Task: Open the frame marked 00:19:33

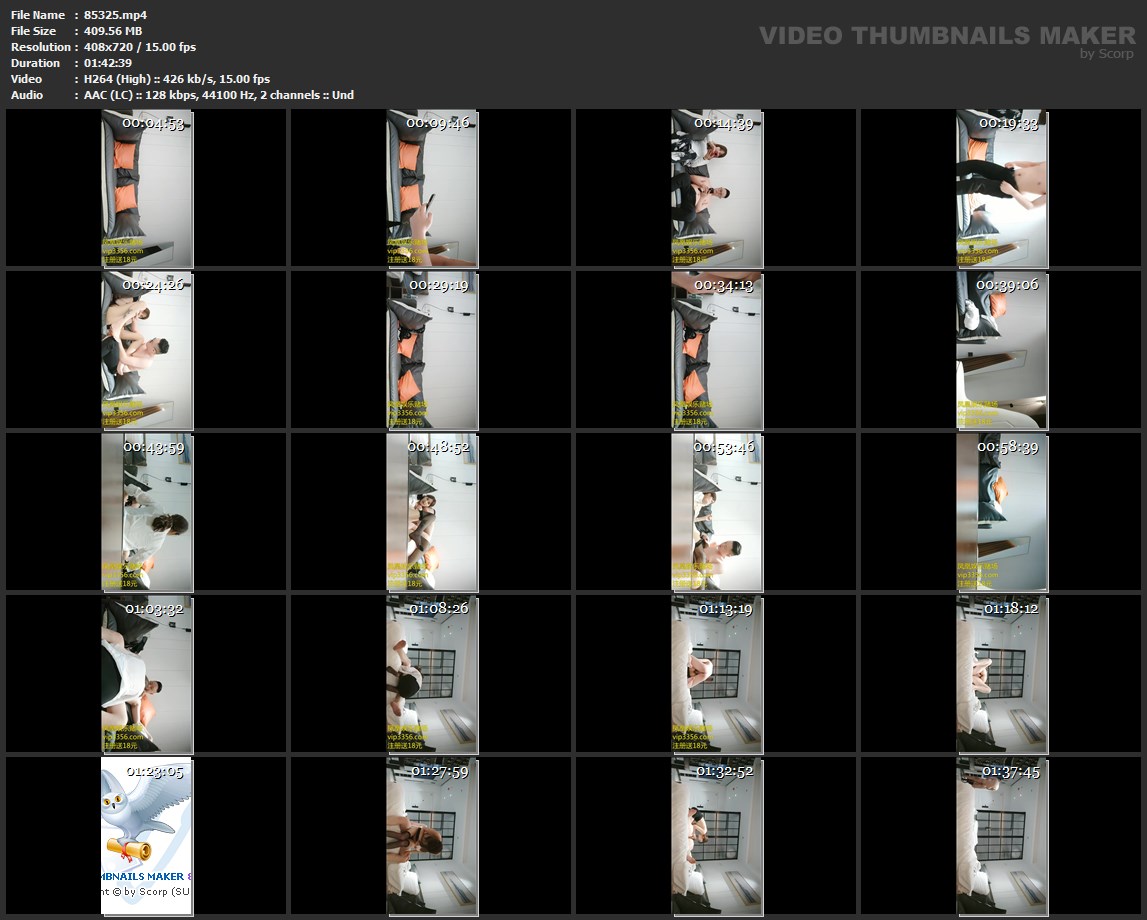Action: coord(1001,188)
